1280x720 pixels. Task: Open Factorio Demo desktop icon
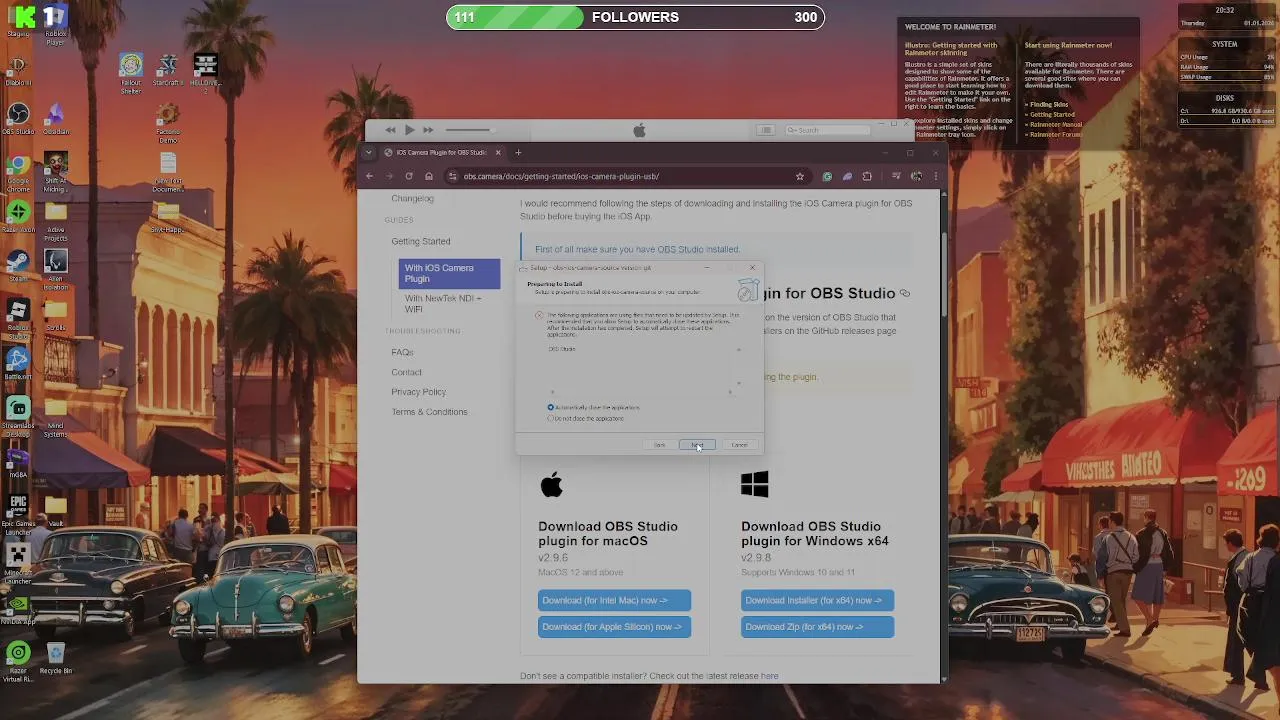168,124
